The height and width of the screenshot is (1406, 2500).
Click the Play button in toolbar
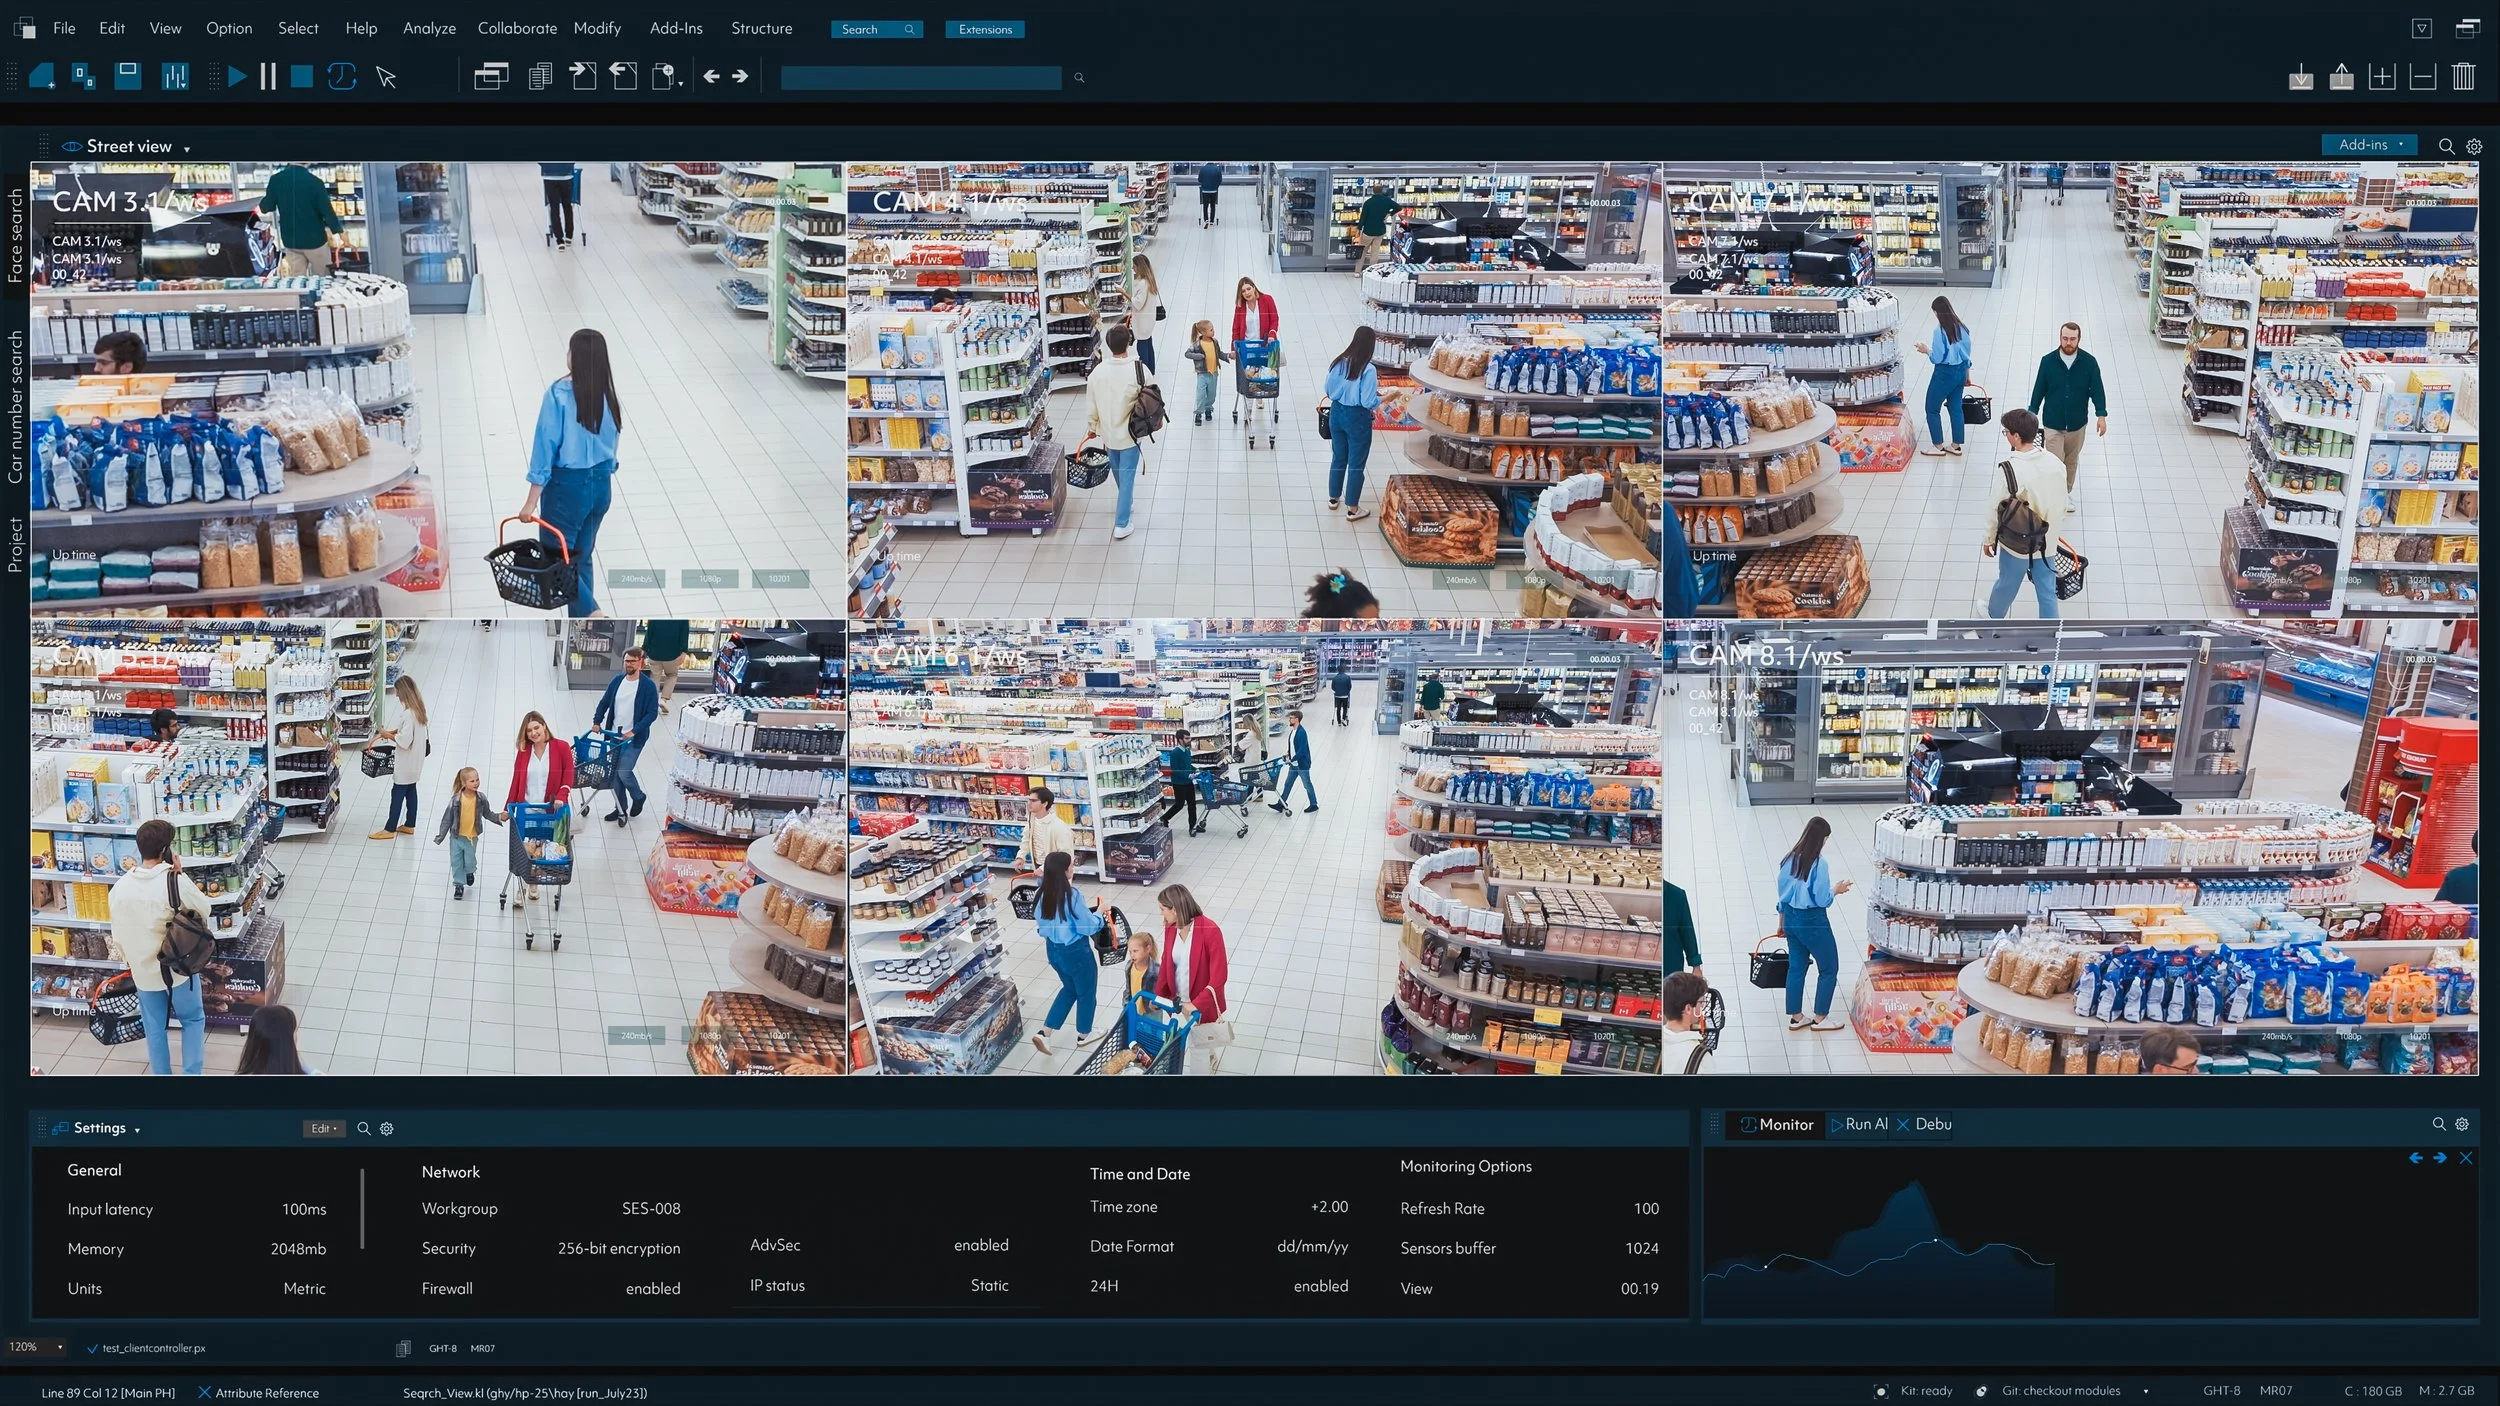click(237, 77)
